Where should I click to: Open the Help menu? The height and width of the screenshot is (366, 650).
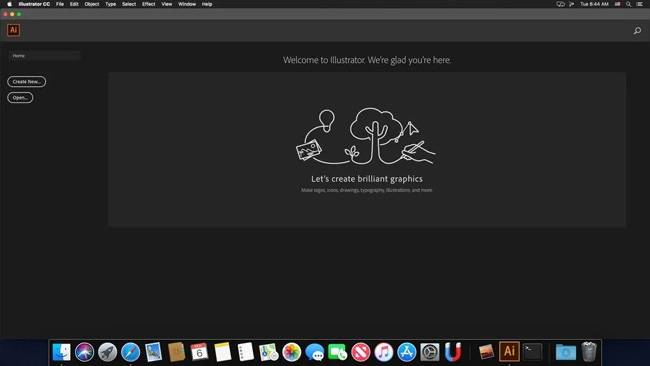(x=207, y=4)
